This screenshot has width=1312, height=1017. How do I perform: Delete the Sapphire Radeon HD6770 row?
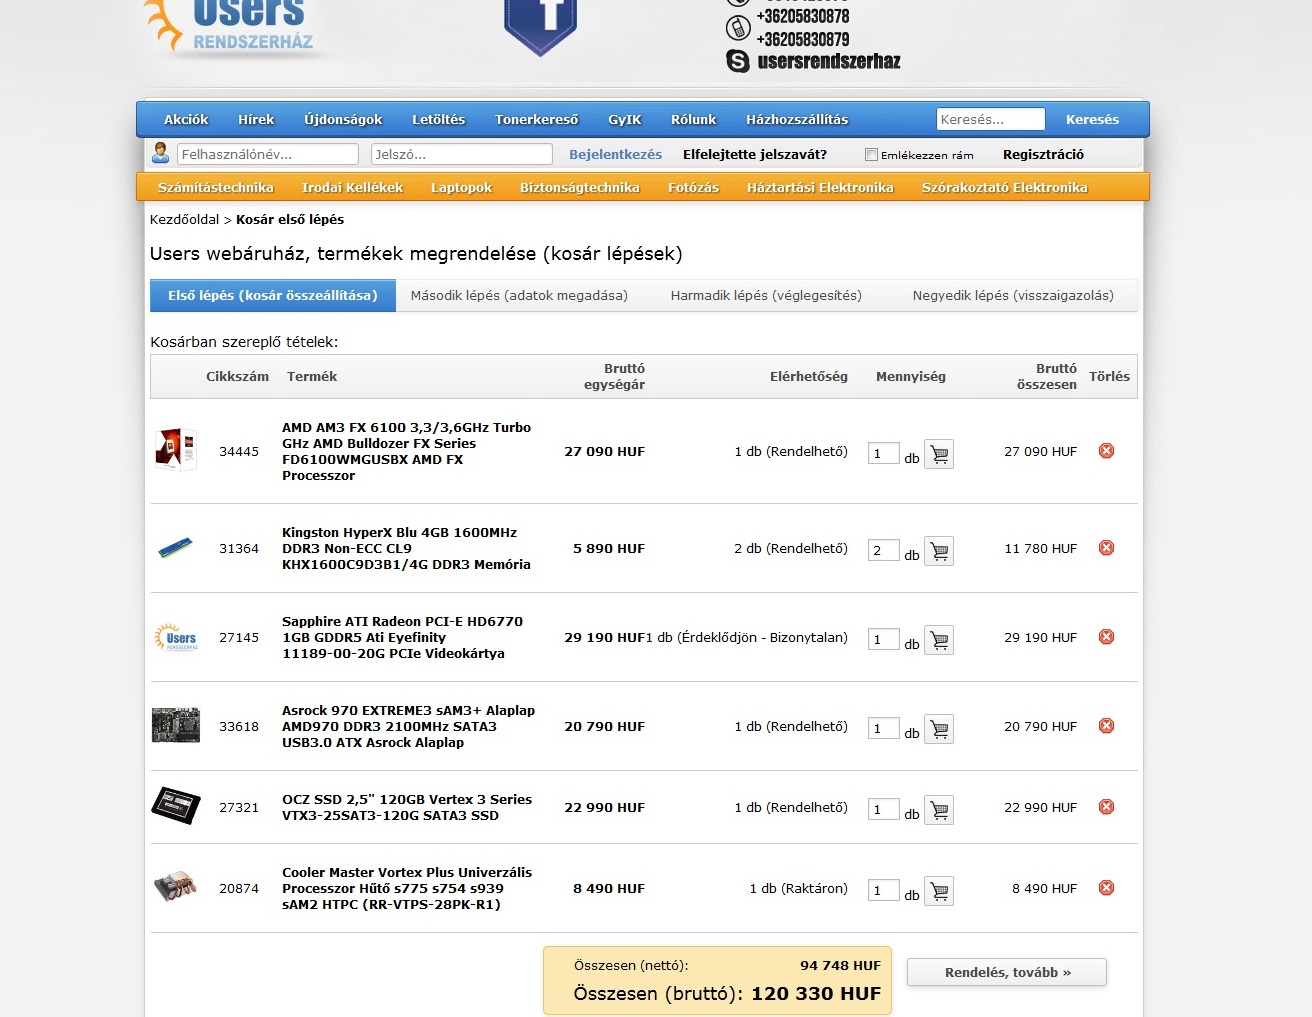1106,637
